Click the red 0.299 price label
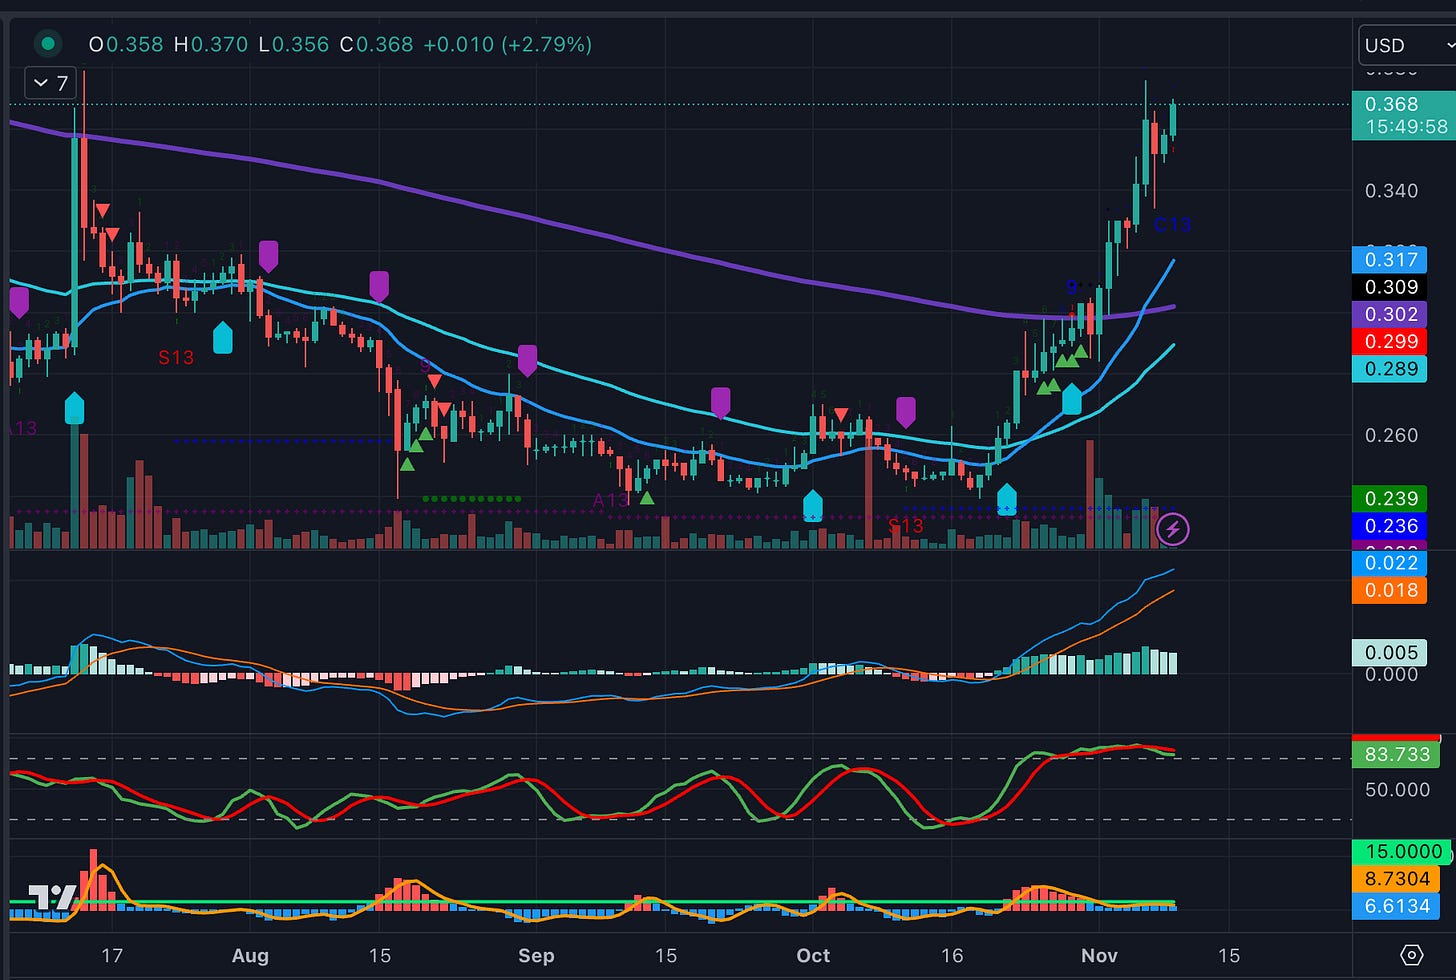Image resolution: width=1456 pixels, height=980 pixels. pos(1389,341)
